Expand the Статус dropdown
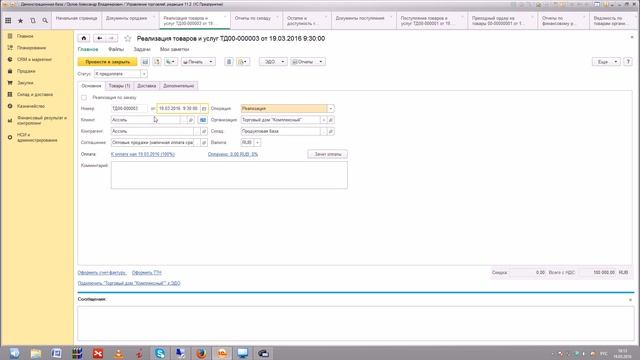 tap(144, 74)
